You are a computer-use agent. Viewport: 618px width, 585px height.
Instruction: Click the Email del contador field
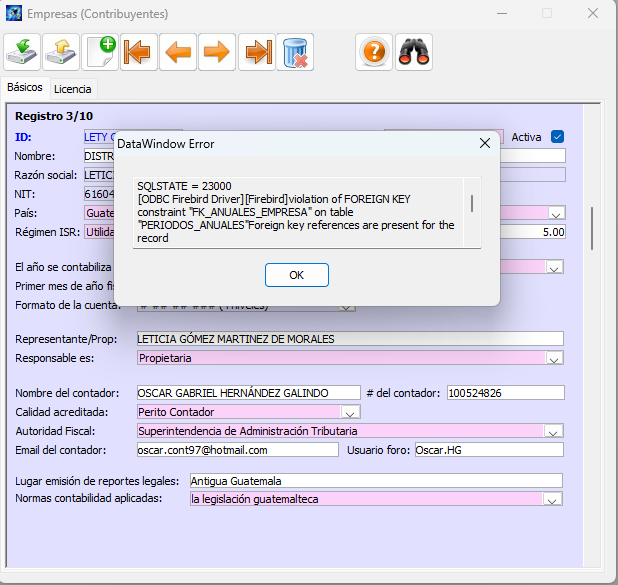[237, 450]
